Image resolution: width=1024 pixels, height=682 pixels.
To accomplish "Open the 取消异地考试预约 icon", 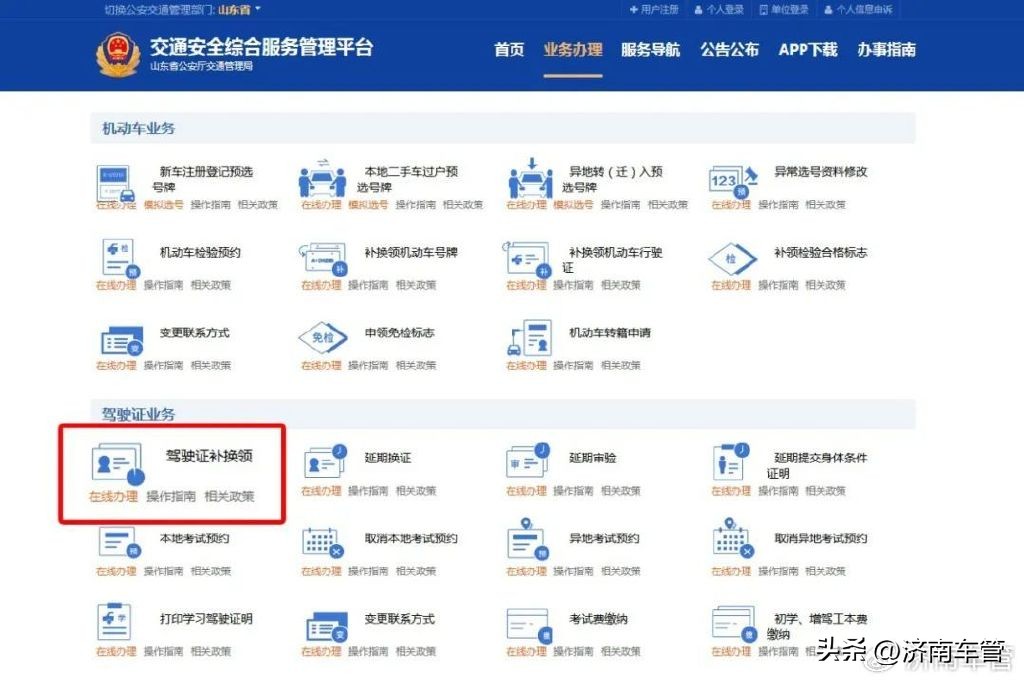I will pyautogui.click(x=731, y=543).
